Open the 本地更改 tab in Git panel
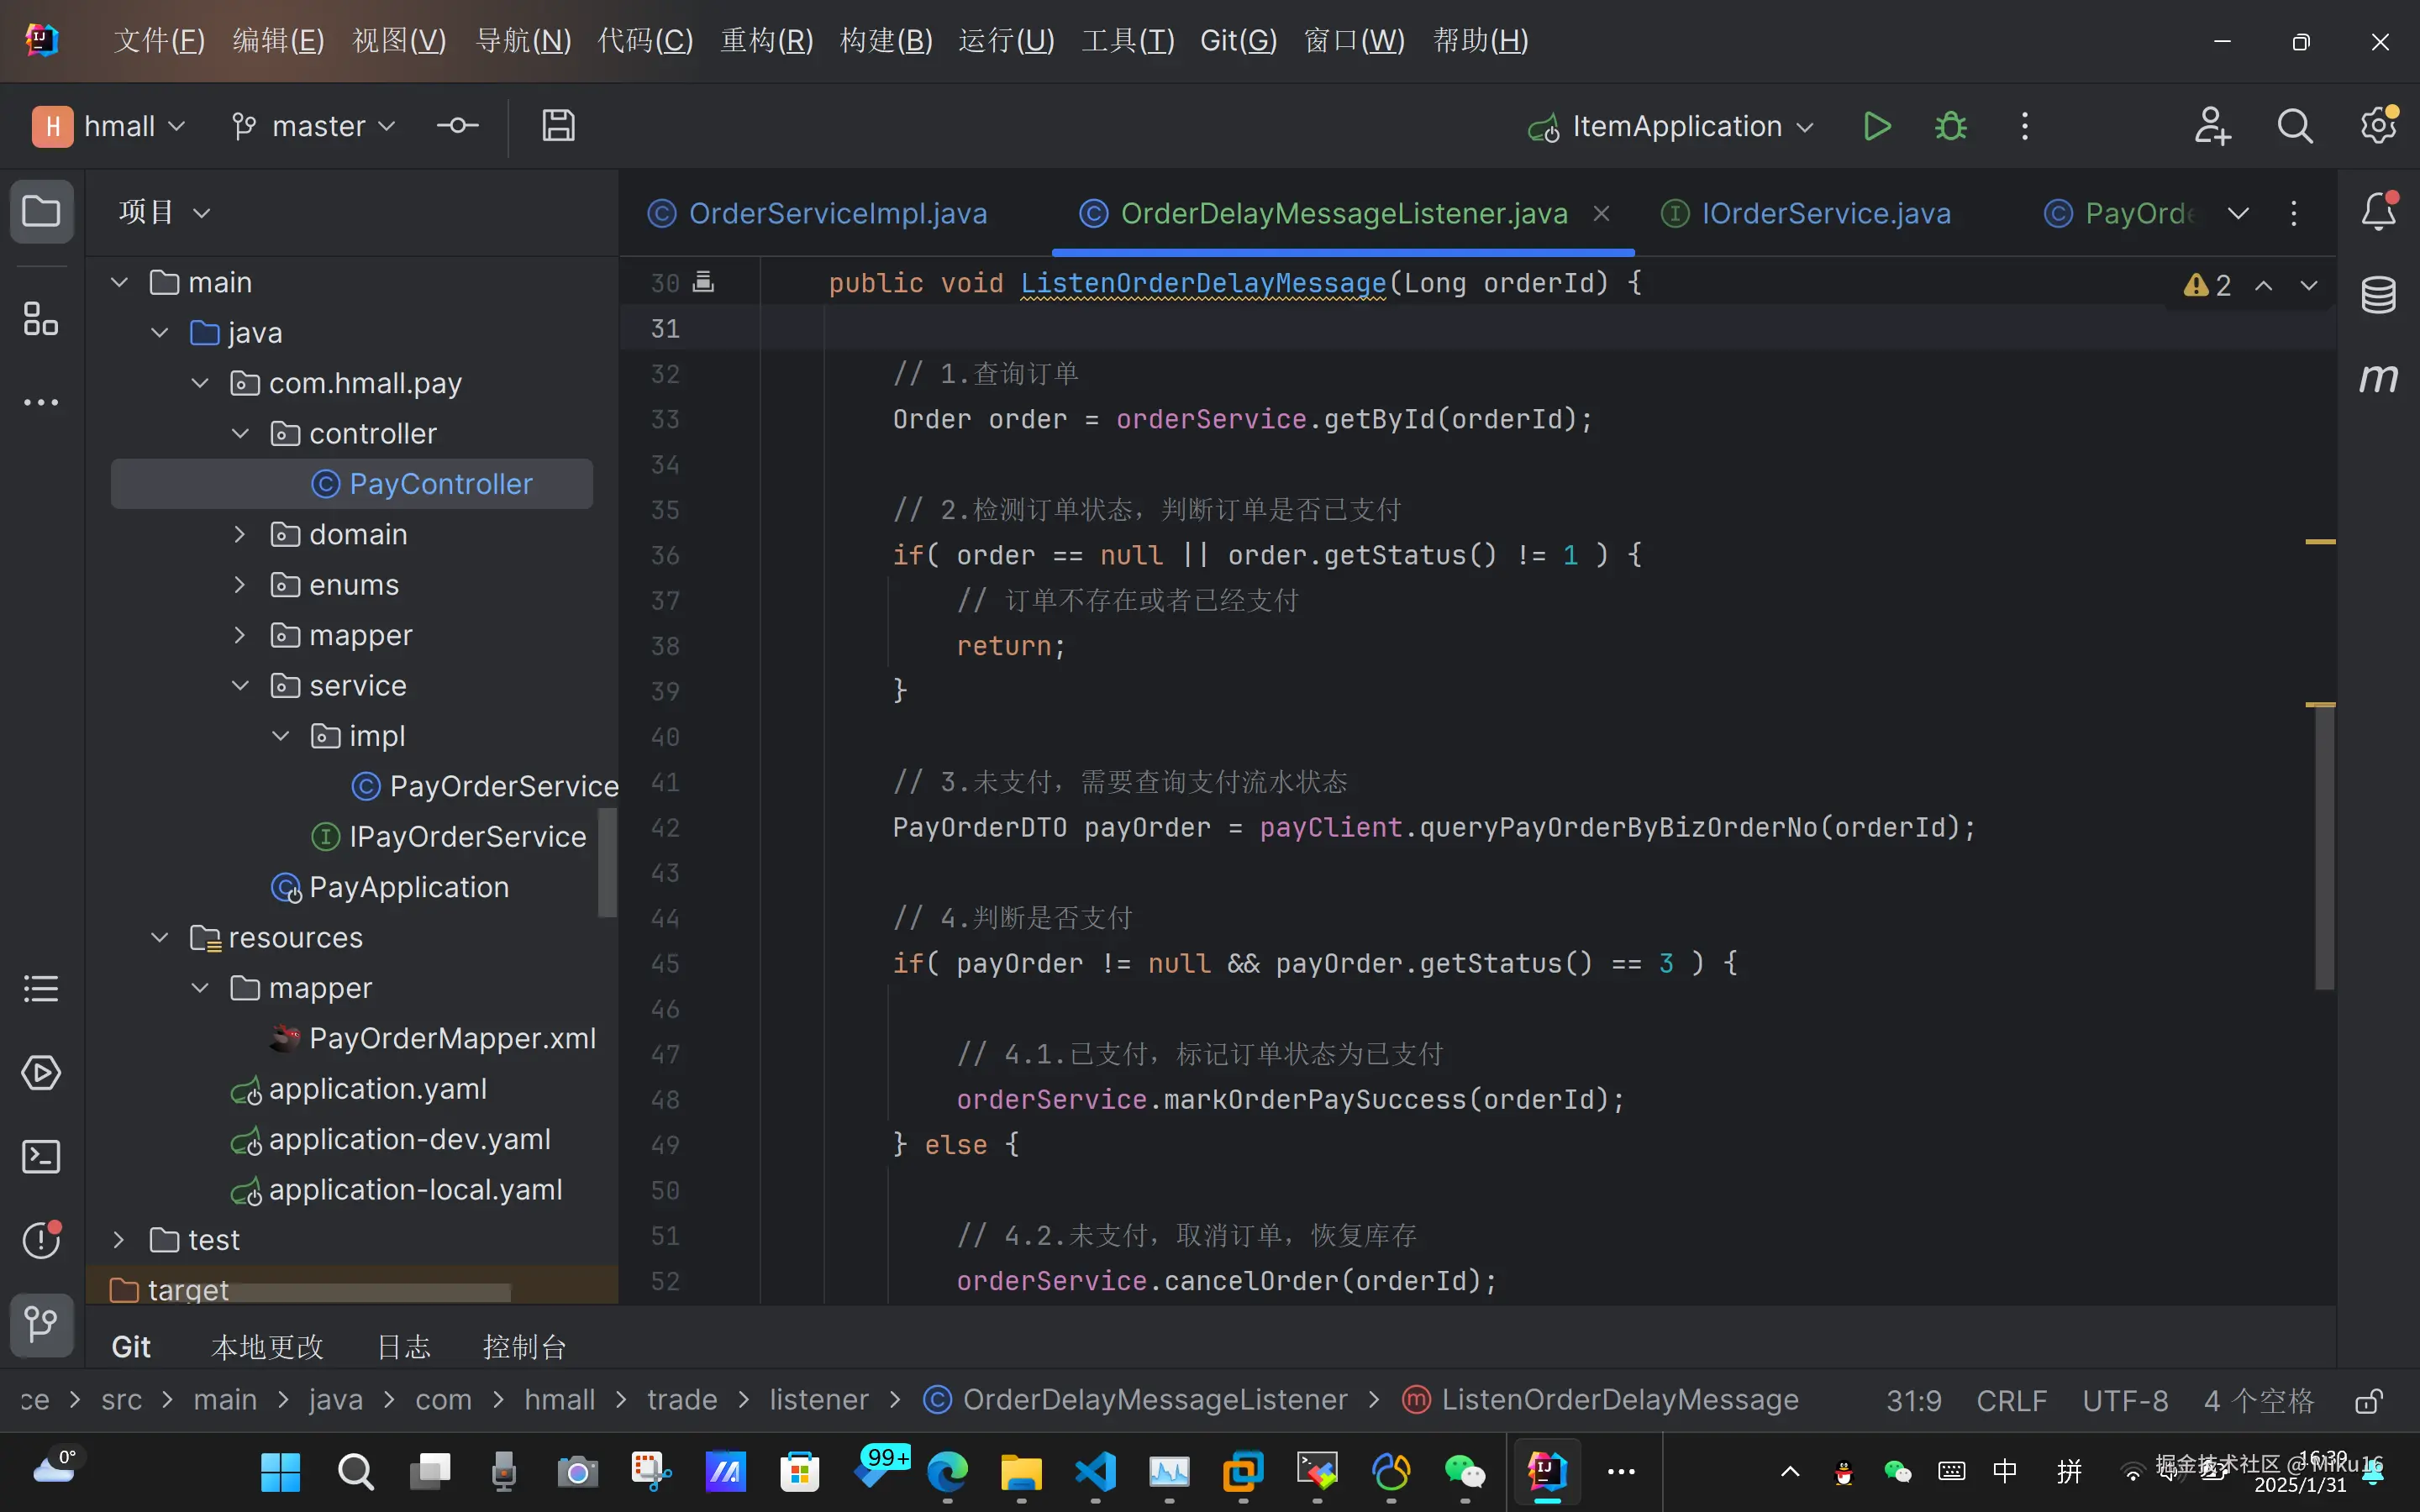2420x1512 pixels. click(x=267, y=1347)
